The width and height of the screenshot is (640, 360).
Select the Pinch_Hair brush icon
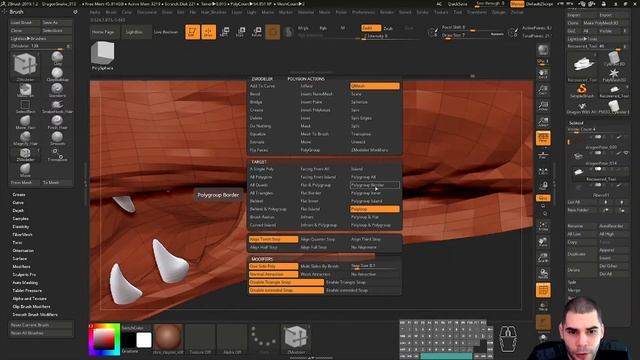pos(57,122)
